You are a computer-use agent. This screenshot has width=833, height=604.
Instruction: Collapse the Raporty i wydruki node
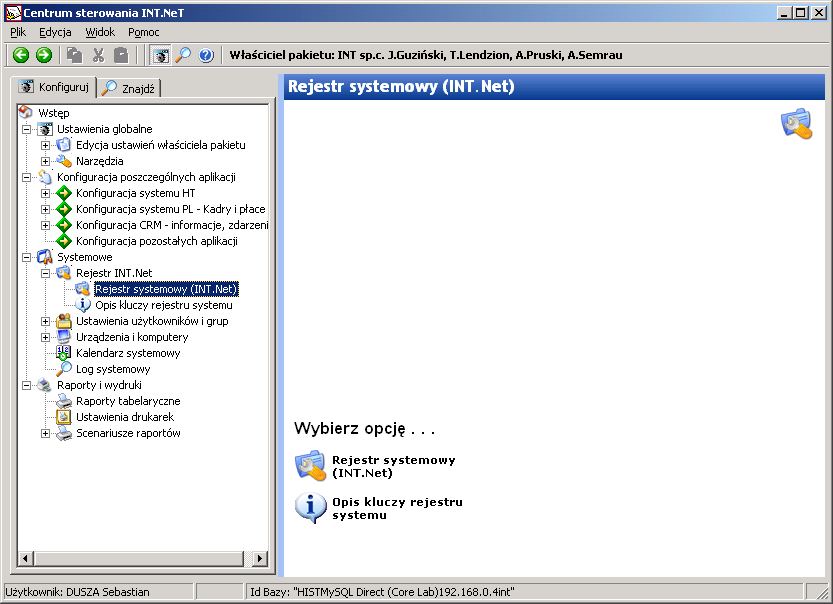[26, 385]
